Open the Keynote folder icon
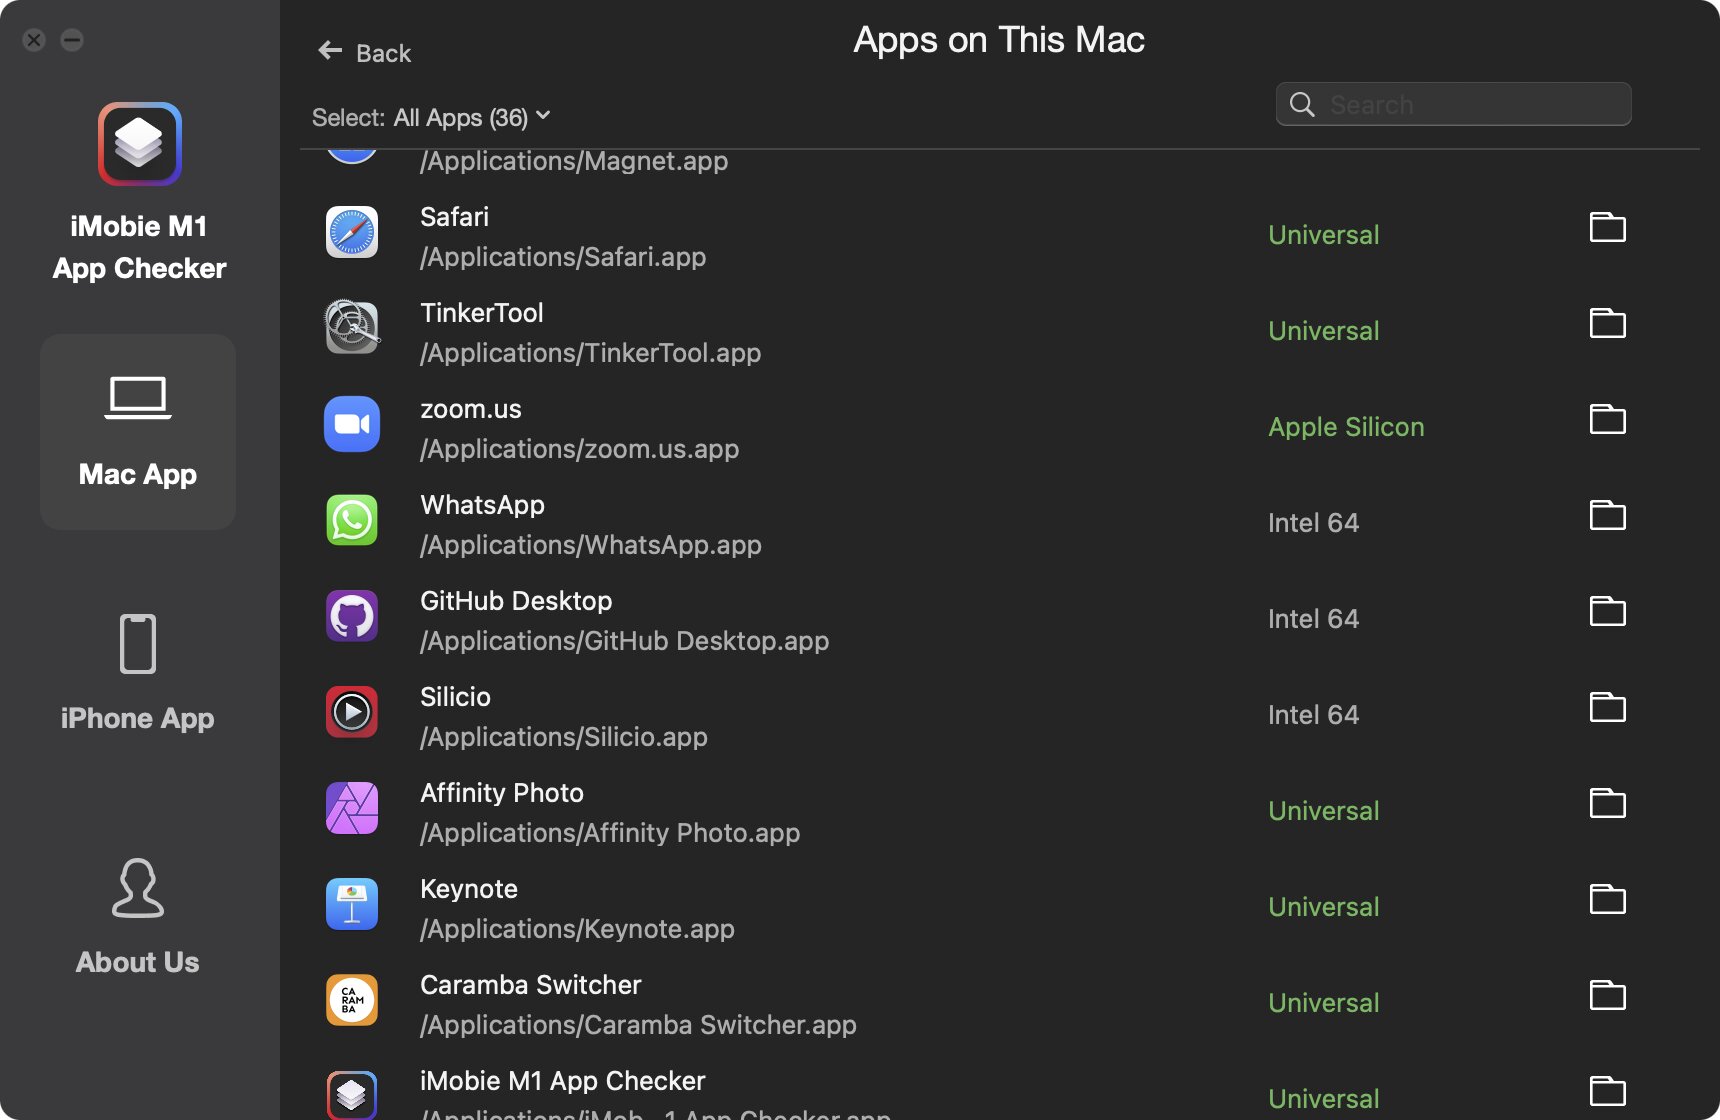The image size is (1720, 1120). click(1607, 900)
